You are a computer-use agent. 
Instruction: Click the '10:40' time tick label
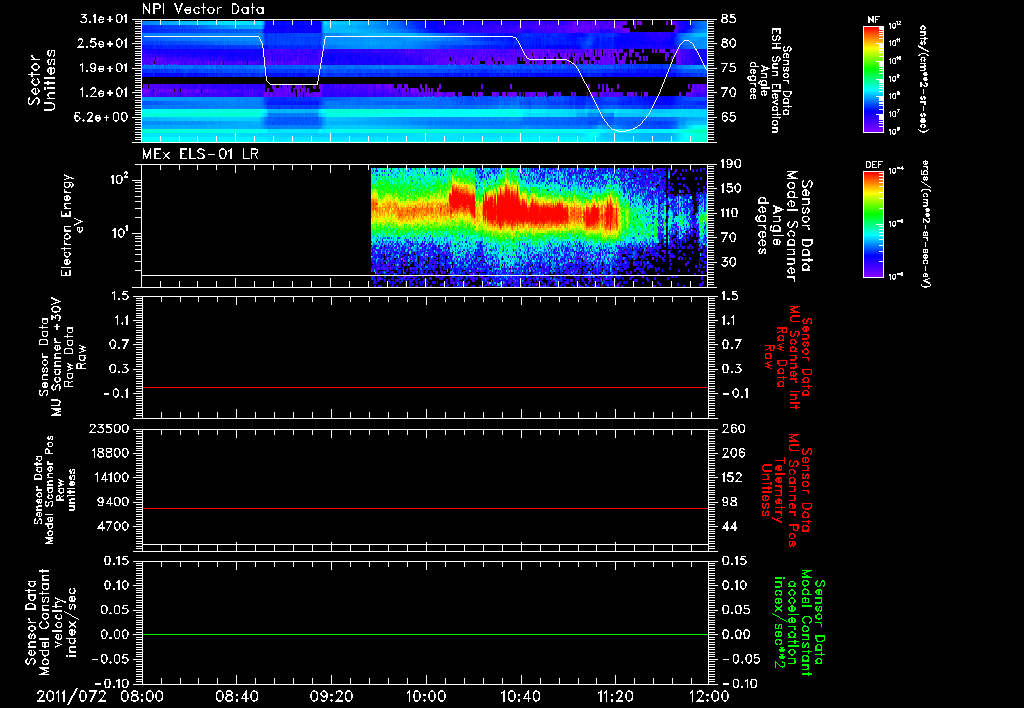(520, 696)
